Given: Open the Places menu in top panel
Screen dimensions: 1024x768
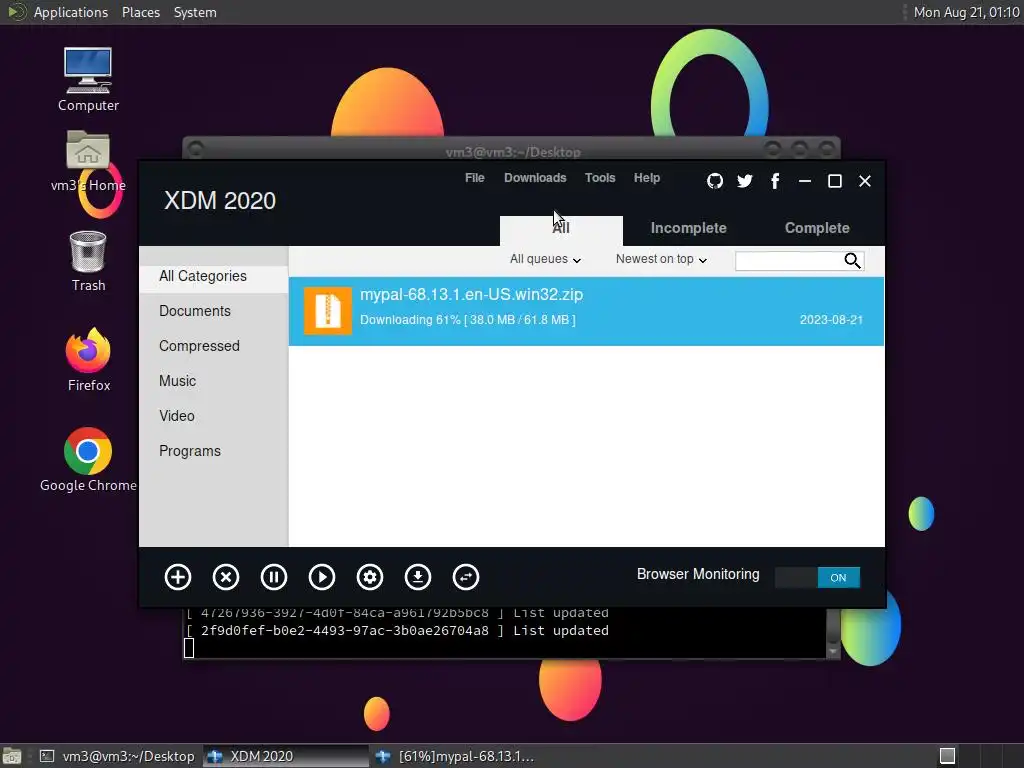Looking at the screenshot, I should point(141,12).
